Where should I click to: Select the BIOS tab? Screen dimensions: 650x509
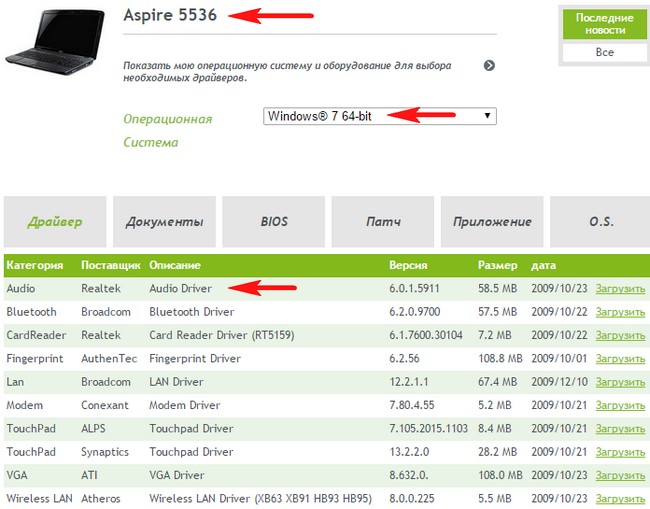click(274, 221)
